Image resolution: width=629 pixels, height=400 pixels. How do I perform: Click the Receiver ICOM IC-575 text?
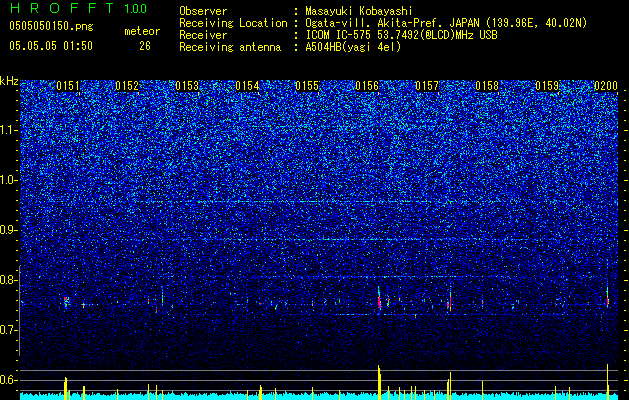coord(401,35)
